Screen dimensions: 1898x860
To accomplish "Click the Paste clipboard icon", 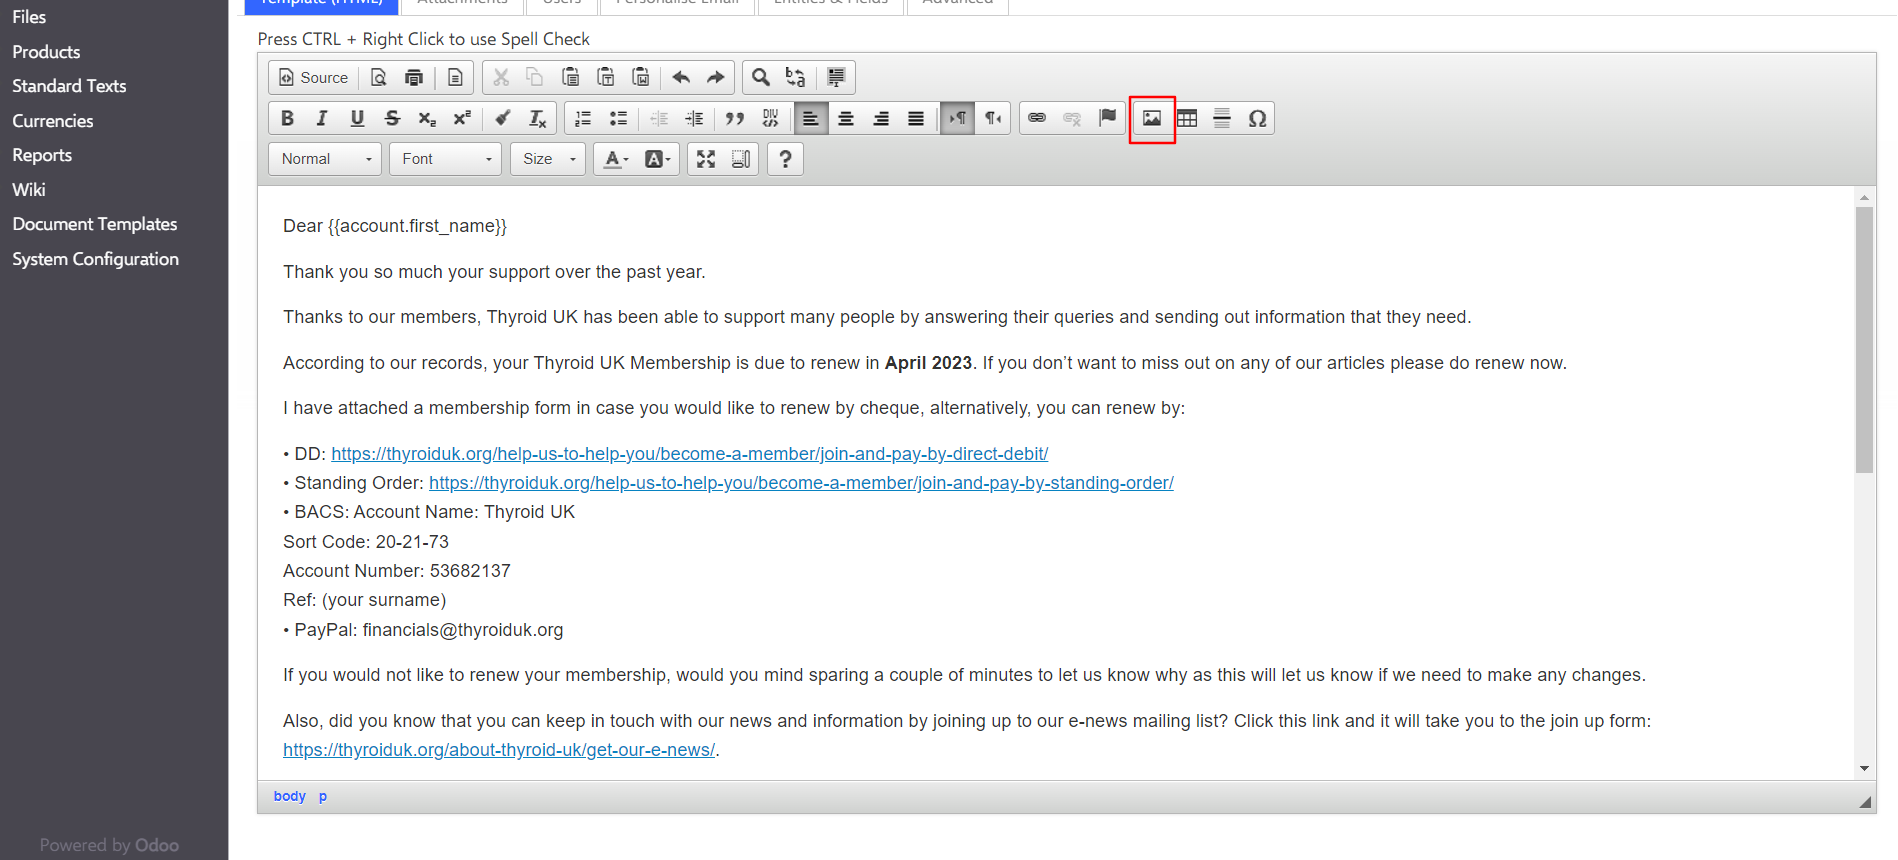I will pyautogui.click(x=570, y=77).
